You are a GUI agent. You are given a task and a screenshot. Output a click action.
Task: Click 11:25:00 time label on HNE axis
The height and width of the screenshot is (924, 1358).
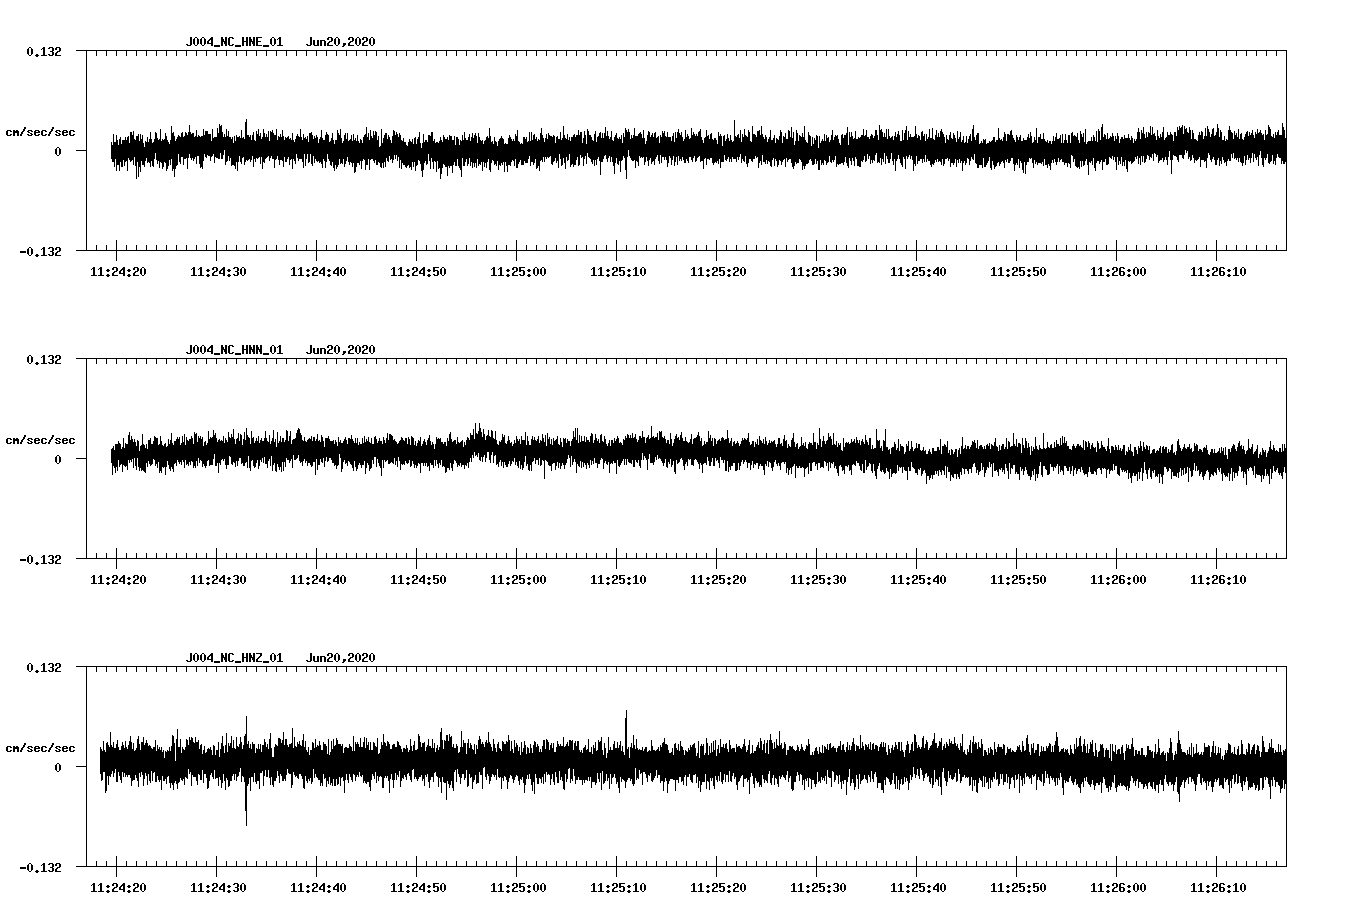point(518,272)
